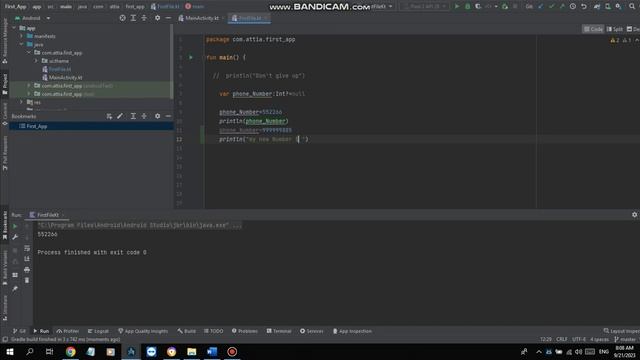640x360 pixels.
Task: Expand the ui.theme package
Action: [x=36, y=61]
